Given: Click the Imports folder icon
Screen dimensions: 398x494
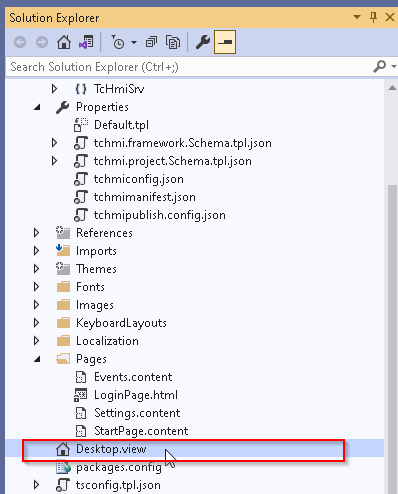Looking at the screenshot, I should coord(63,251).
